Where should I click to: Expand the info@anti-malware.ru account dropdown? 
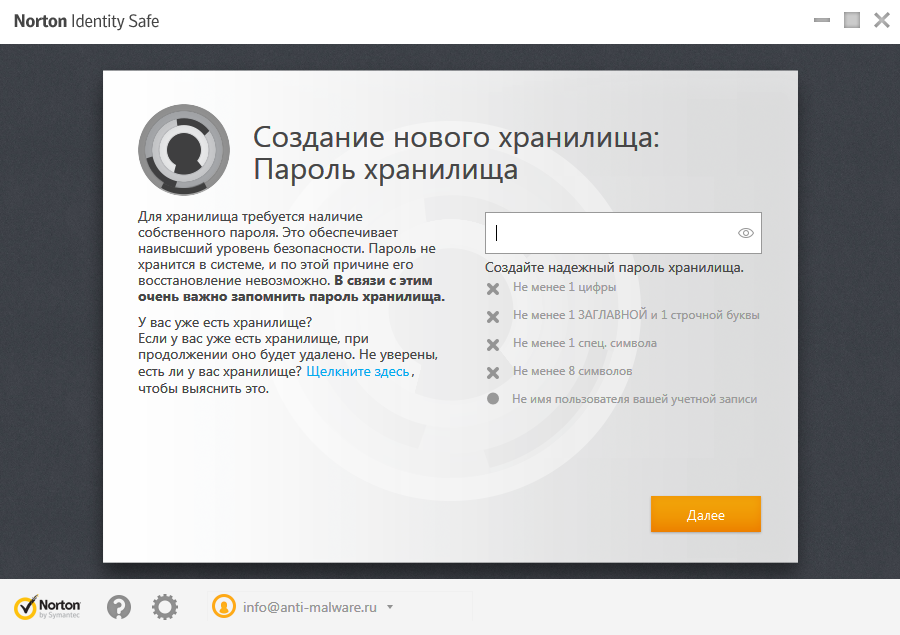pos(390,607)
